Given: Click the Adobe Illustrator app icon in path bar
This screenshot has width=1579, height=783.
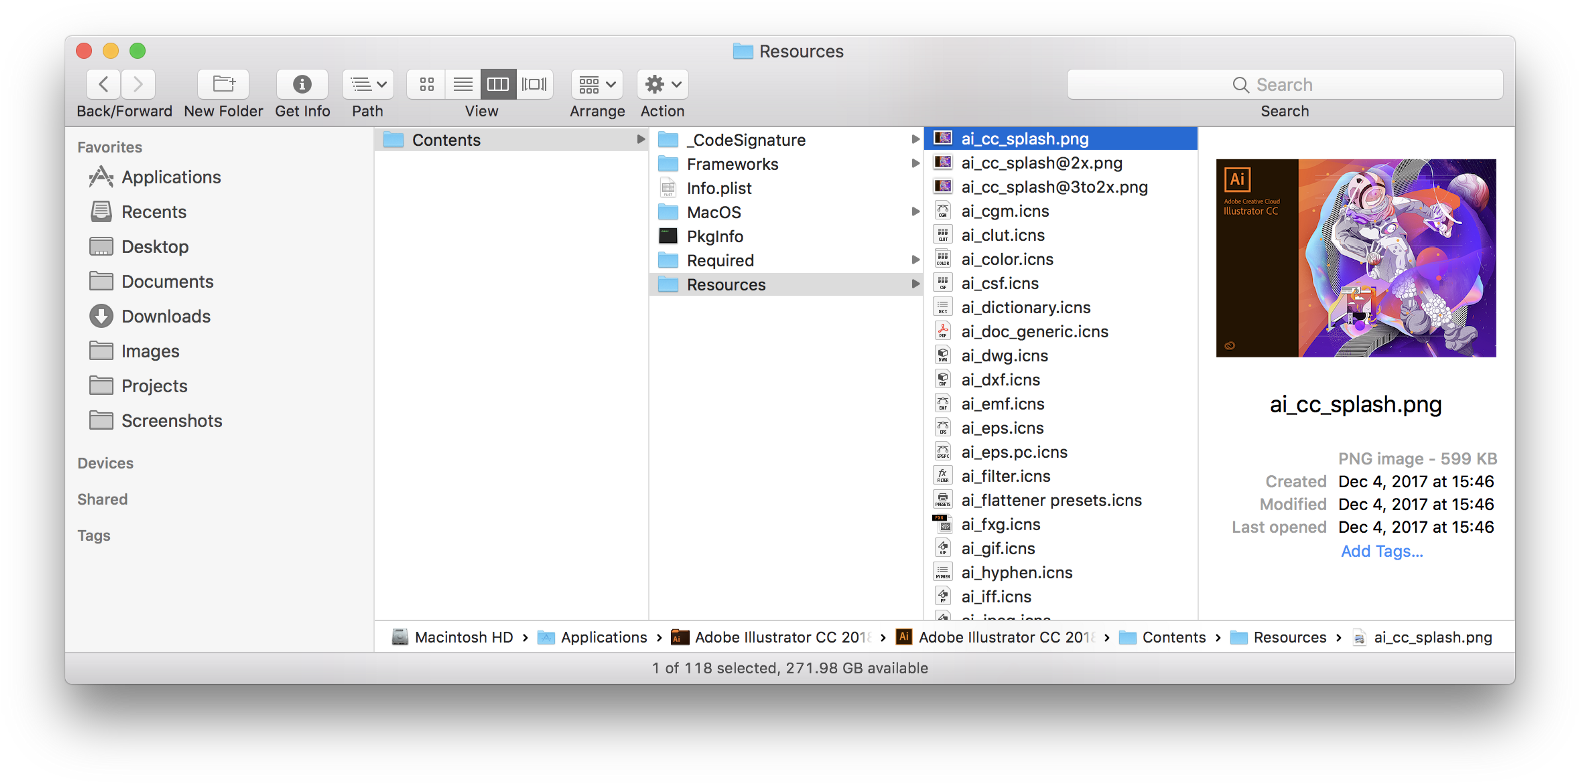Looking at the screenshot, I should pos(904,637).
